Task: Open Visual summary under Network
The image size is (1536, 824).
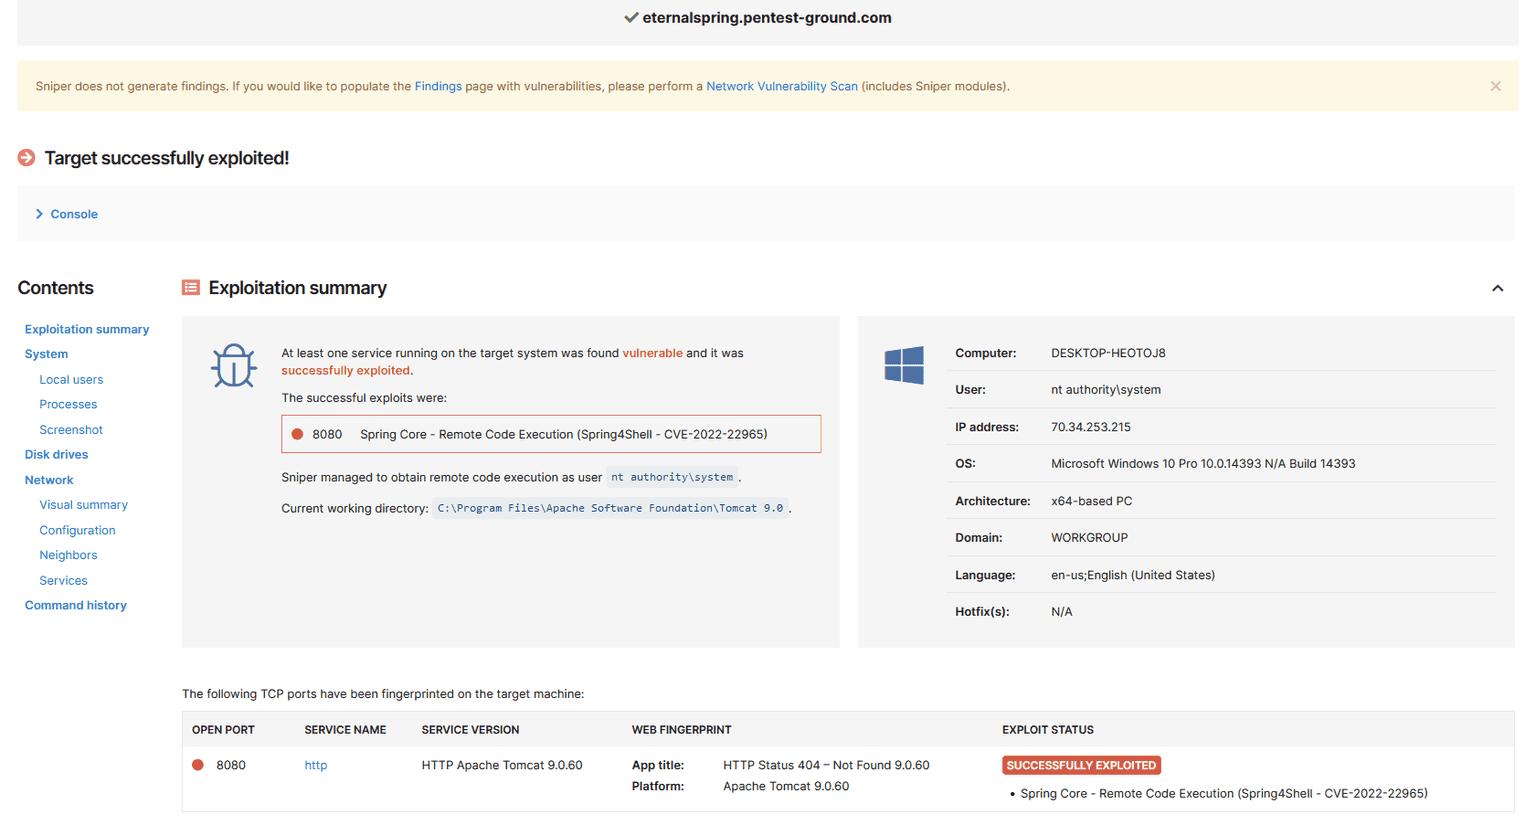Action: (x=83, y=505)
